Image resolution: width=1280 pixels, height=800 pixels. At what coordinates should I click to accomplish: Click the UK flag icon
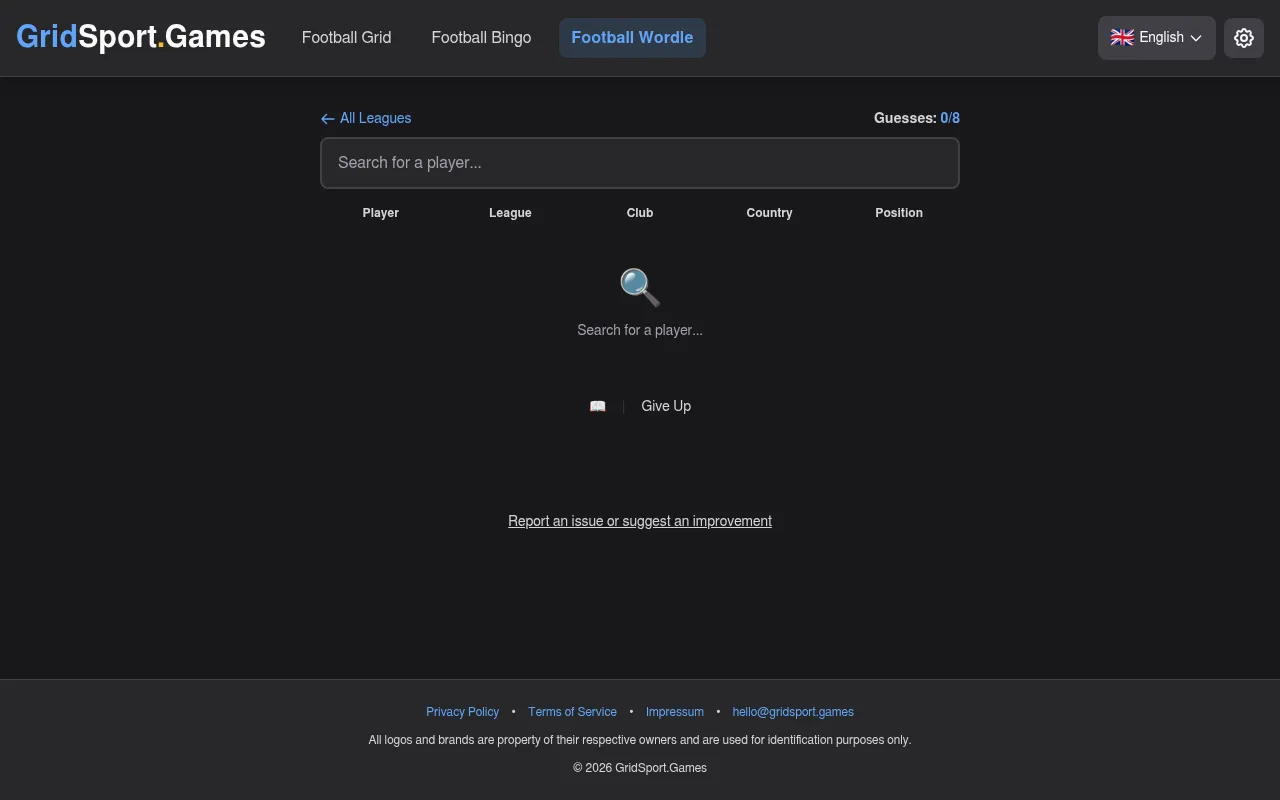[1122, 37]
